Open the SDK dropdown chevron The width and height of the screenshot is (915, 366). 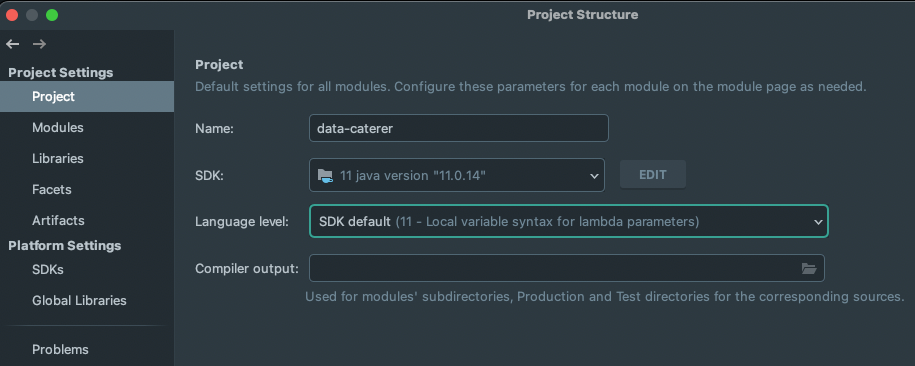tap(594, 176)
